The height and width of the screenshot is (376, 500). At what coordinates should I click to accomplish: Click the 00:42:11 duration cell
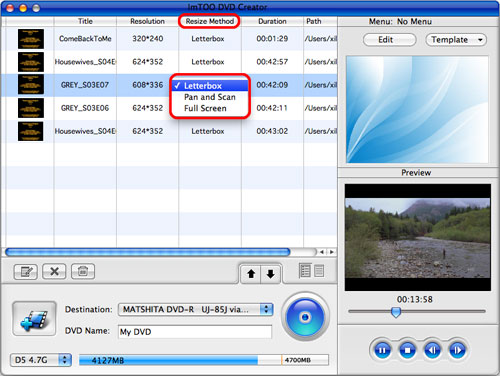272,108
